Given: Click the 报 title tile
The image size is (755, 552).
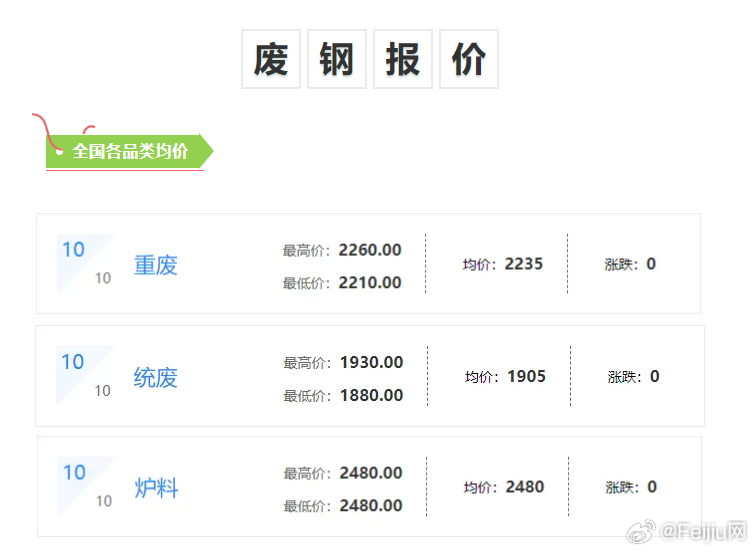Looking at the screenshot, I should [x=403, y=59].
